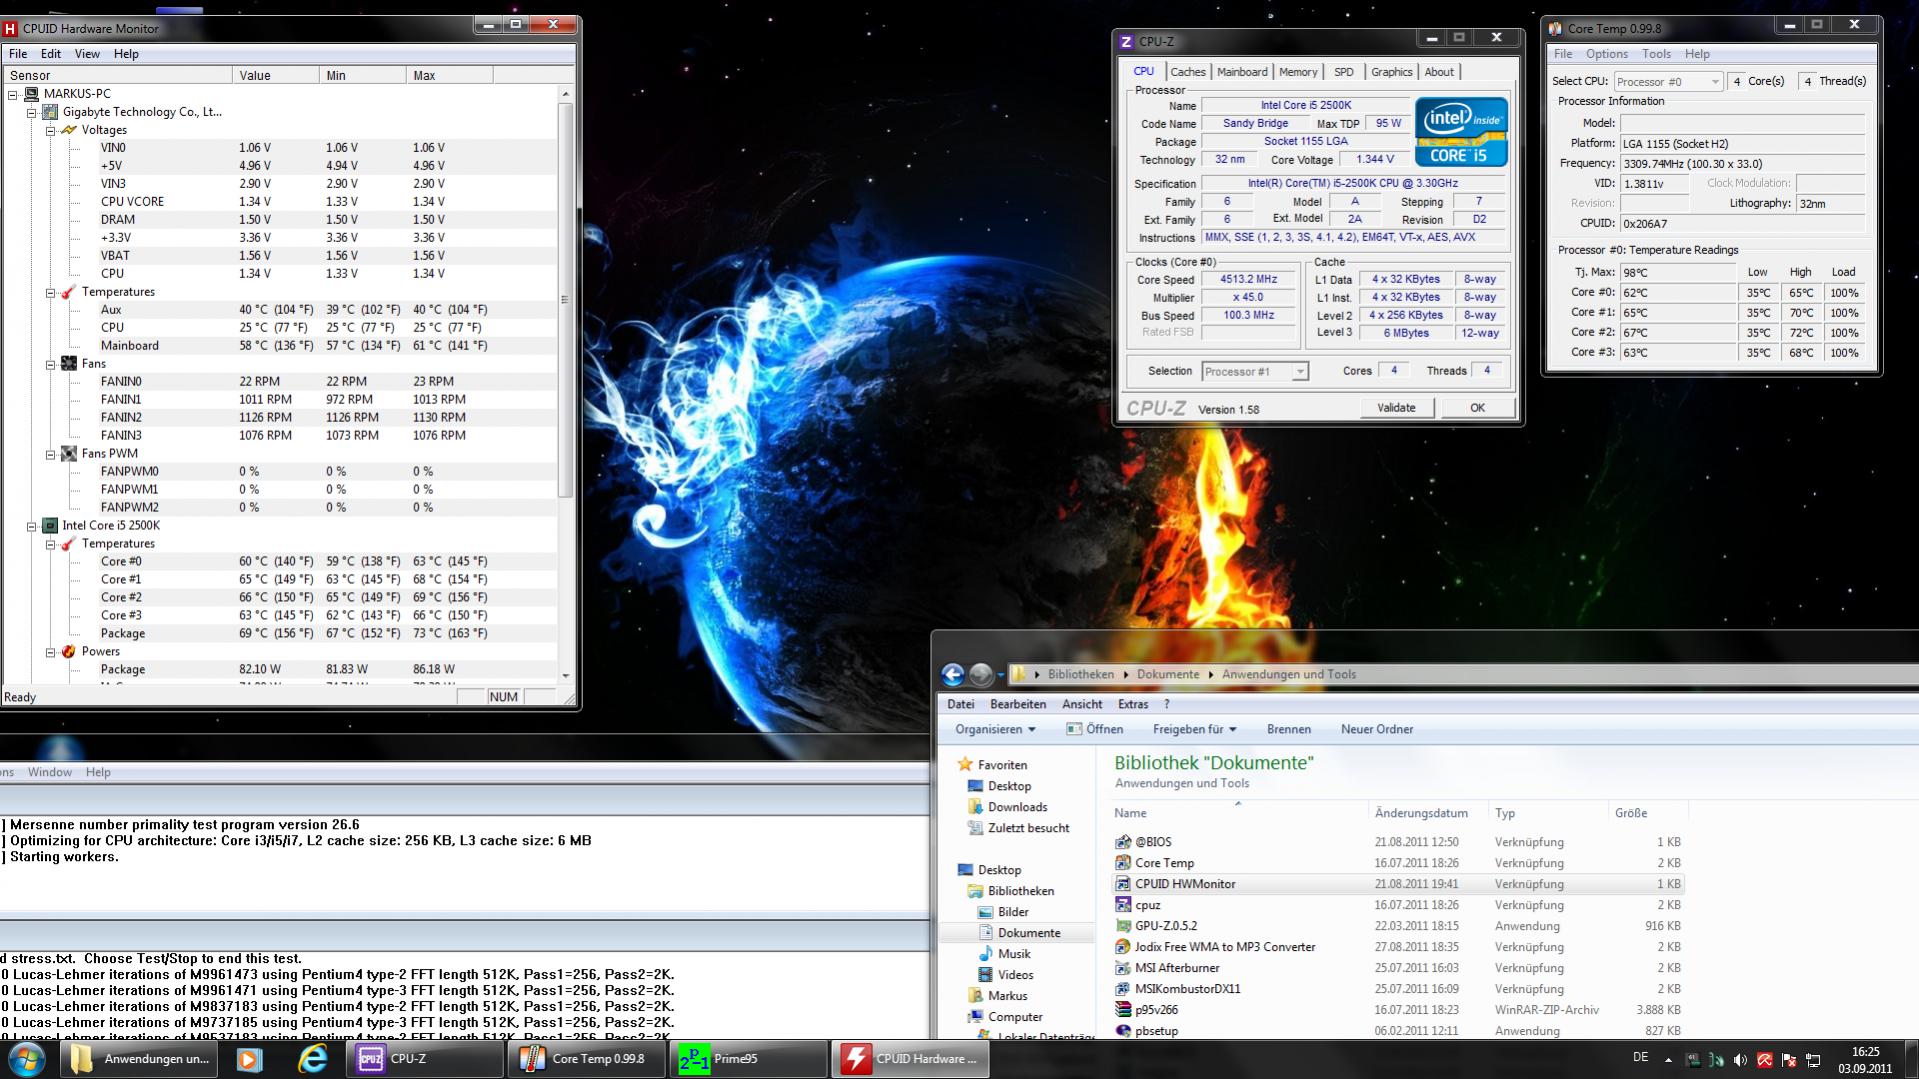Open View menu in Hardware Monitor
Screen dimensions: 1919x1079
[87, 54]
